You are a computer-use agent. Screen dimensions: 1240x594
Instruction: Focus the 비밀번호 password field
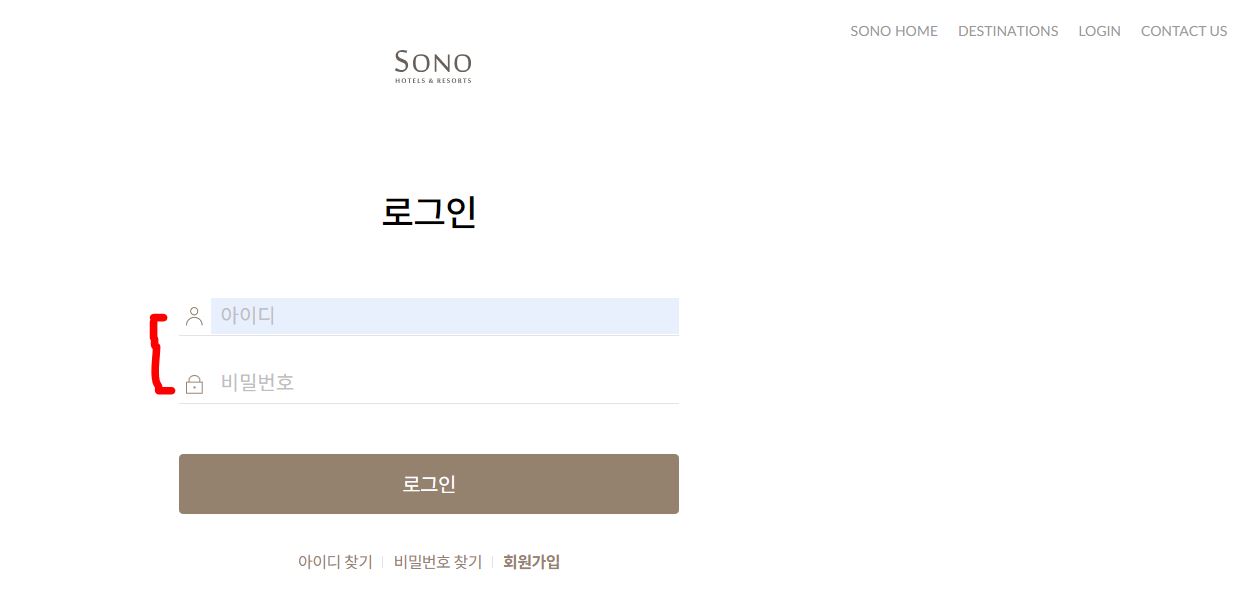pos(445,383)
